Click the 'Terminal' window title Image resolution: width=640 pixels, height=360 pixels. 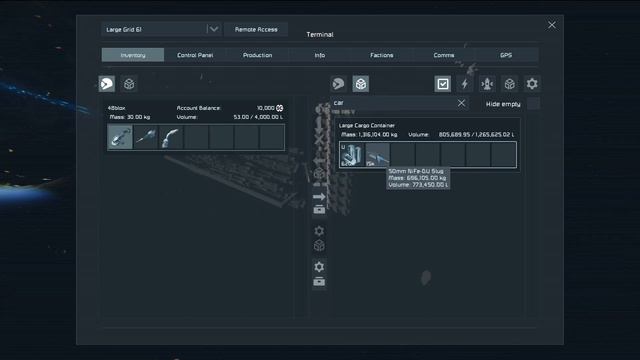click(320, 35)
